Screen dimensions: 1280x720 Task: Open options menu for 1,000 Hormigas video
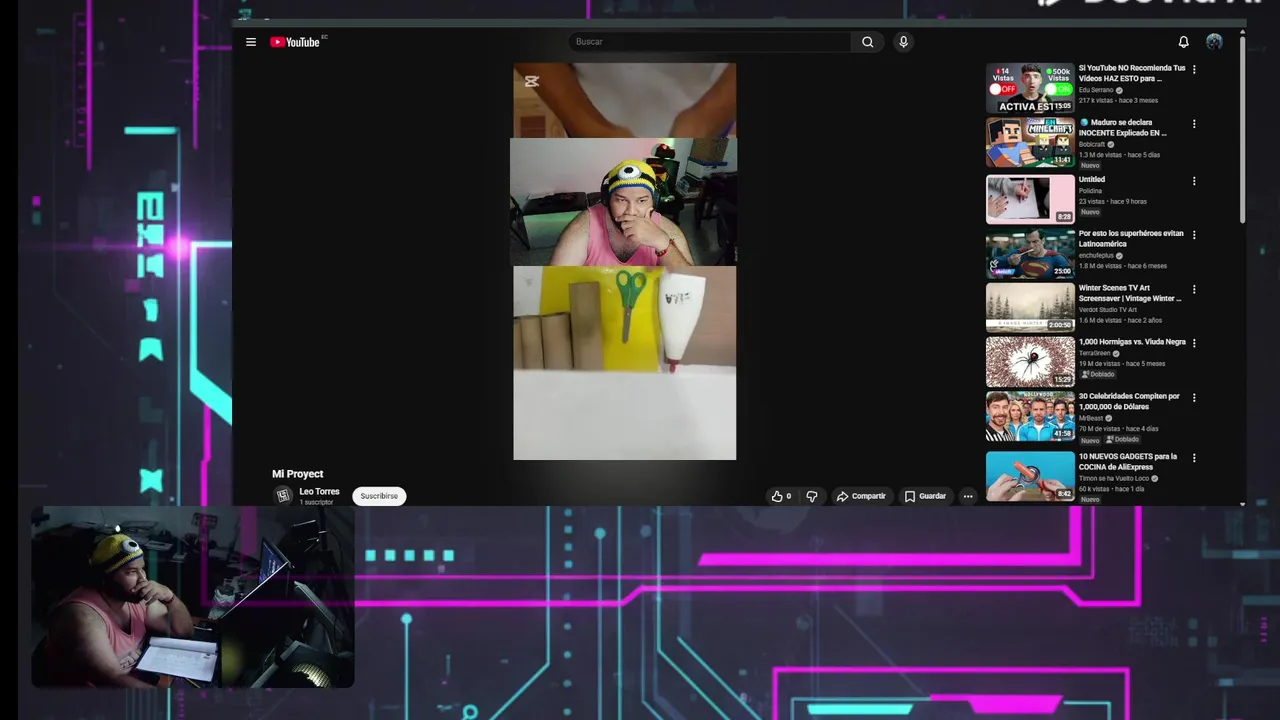click(x=1194, y=343)
